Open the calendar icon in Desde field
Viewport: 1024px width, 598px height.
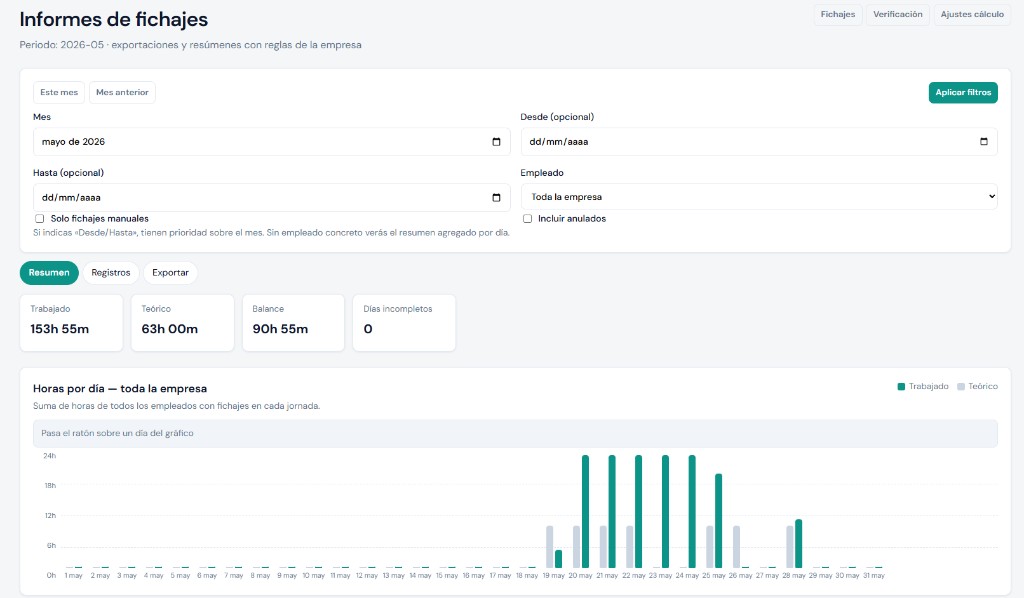[x=984, y=142]
